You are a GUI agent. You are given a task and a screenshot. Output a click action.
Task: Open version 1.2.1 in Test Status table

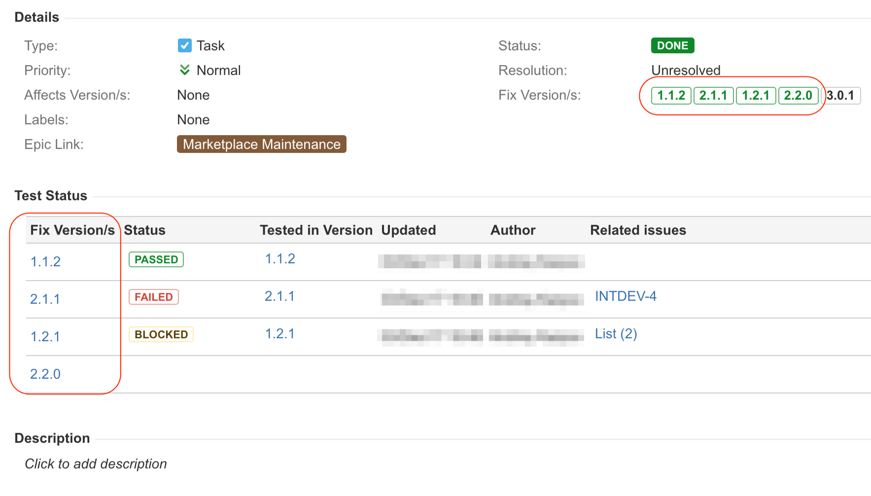pyautogui.click(x=45, y=336)
